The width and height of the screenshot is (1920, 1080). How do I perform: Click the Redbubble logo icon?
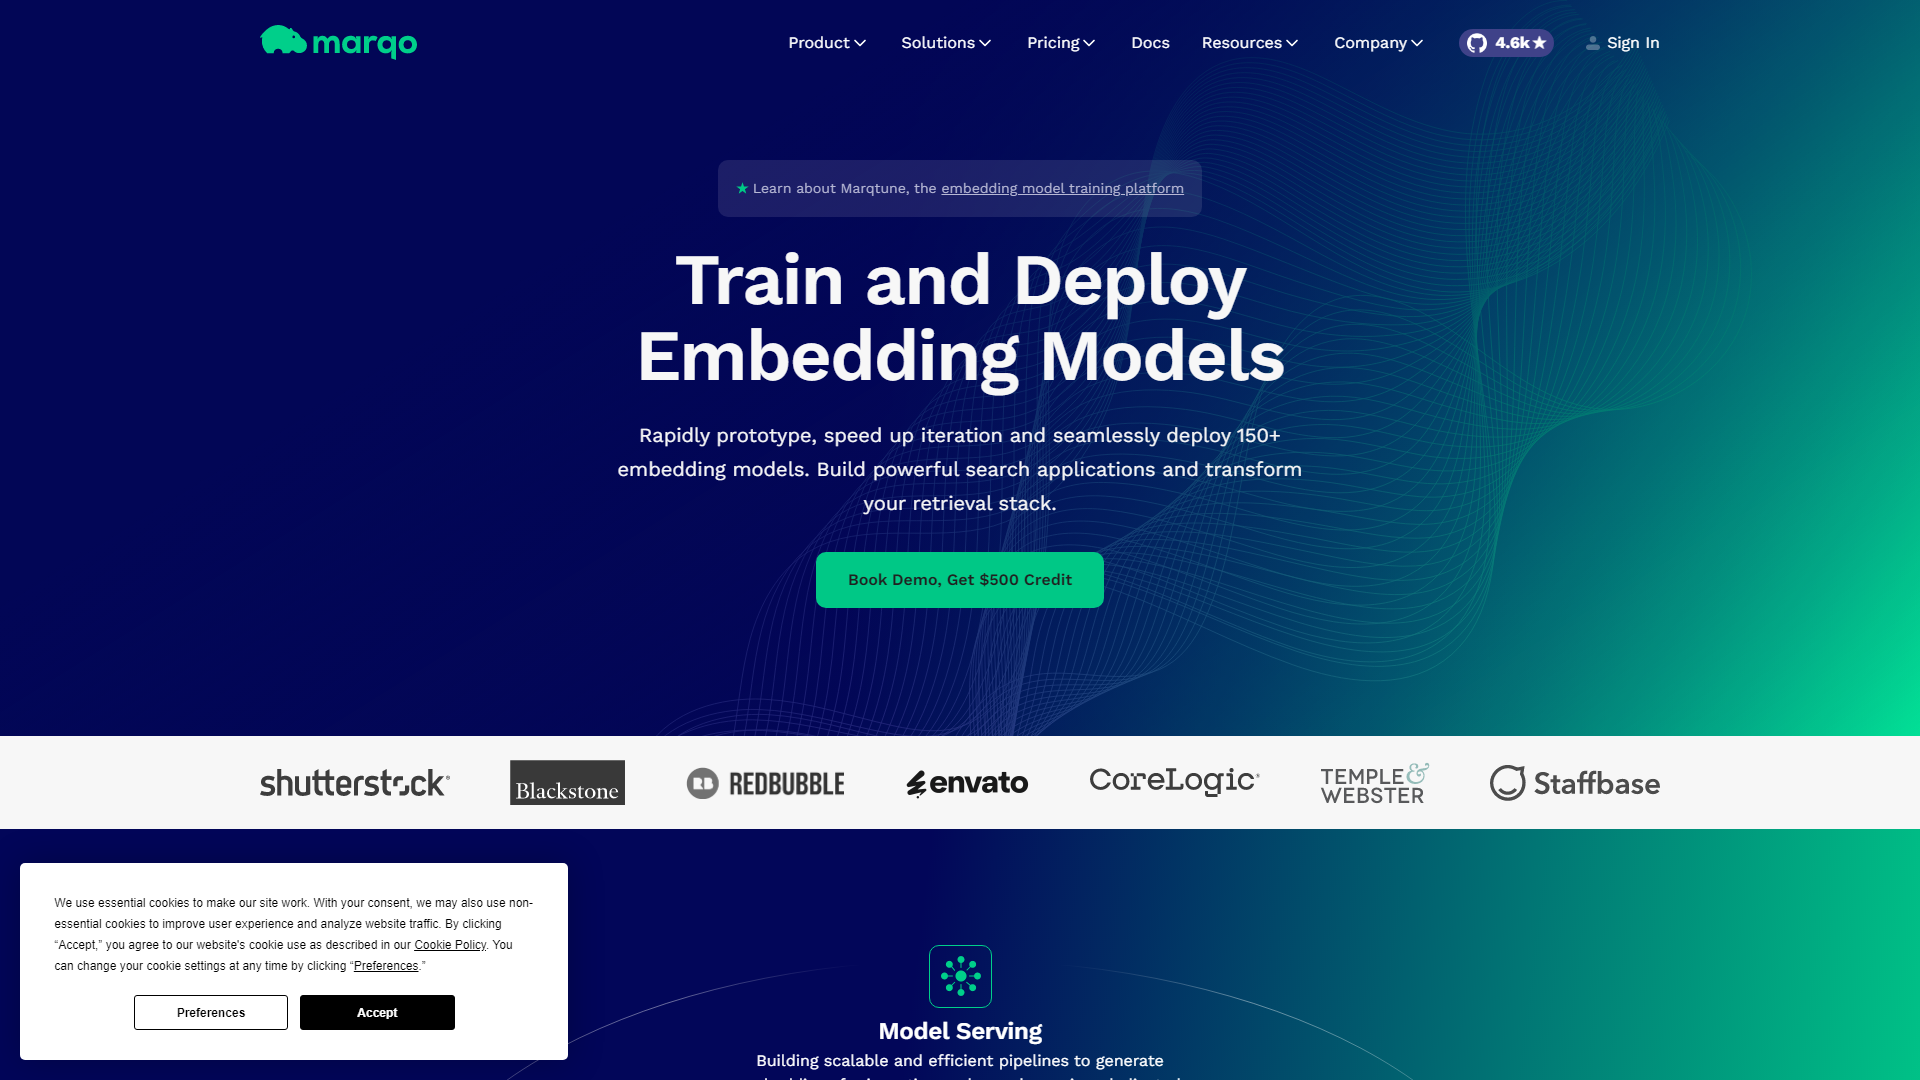(702, 782)
